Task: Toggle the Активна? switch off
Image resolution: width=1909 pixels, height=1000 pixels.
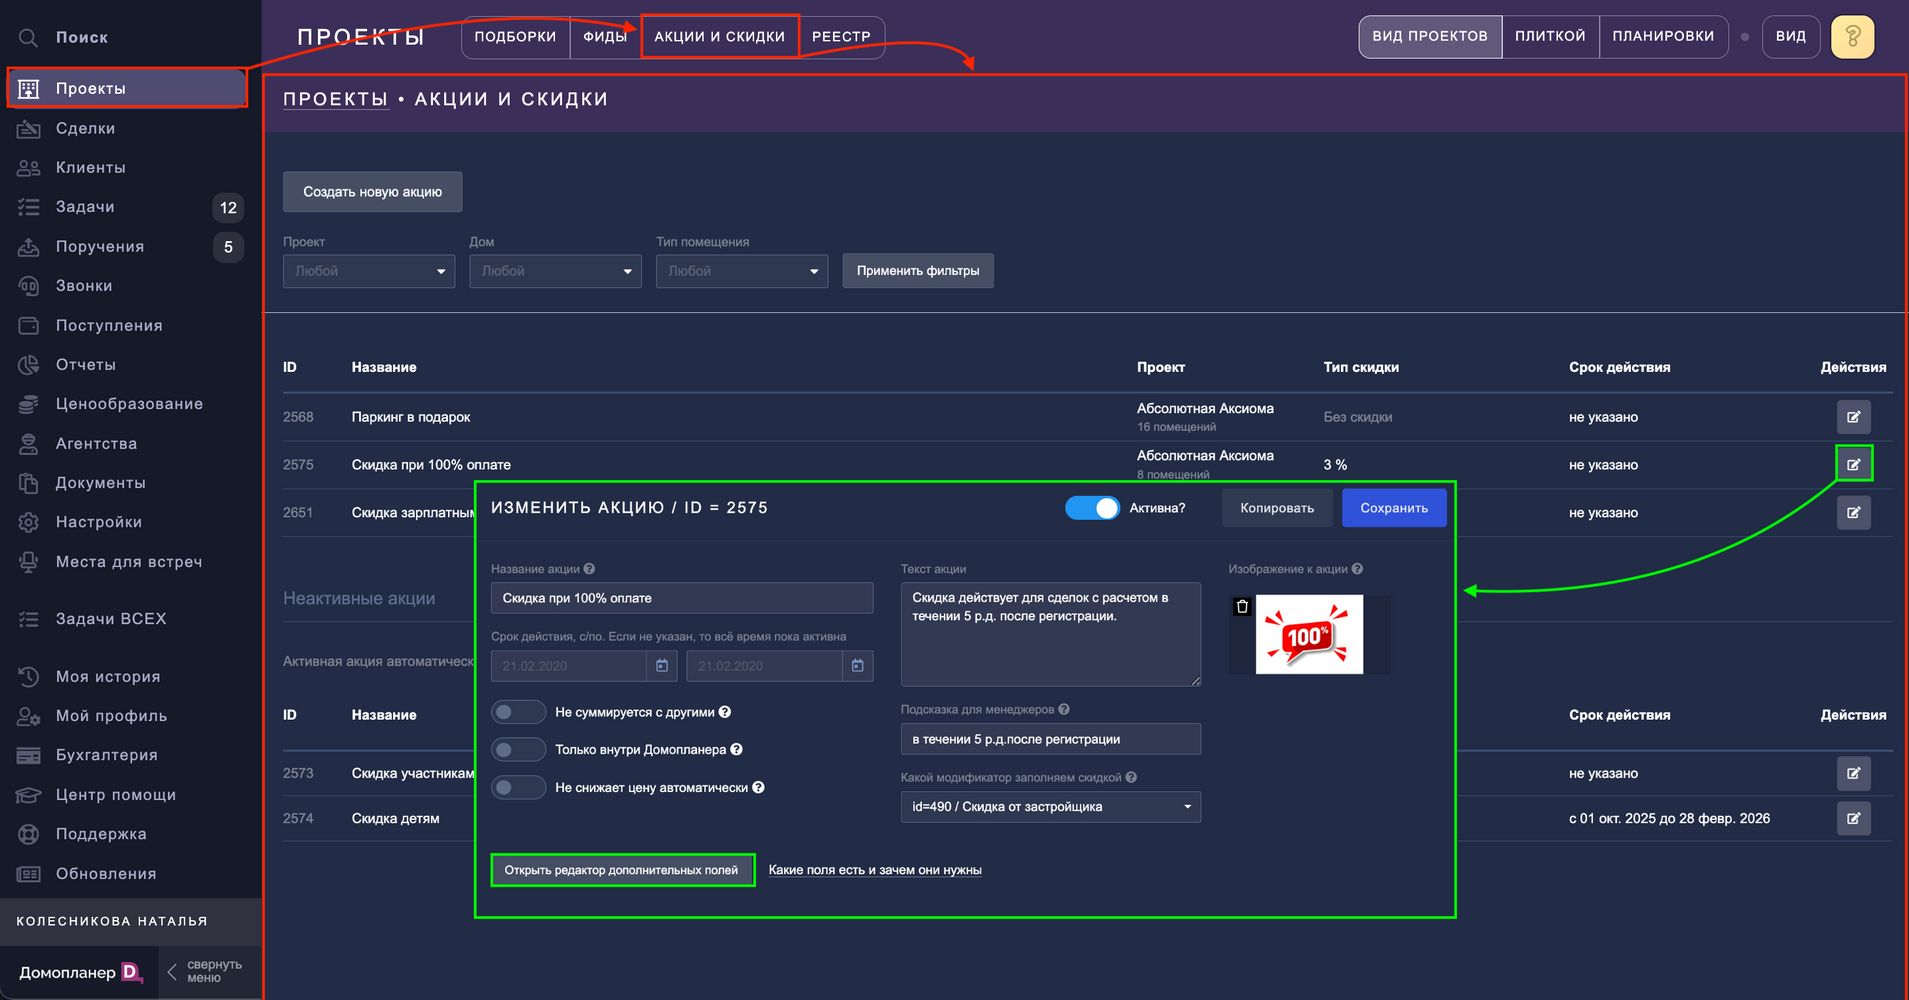Action: click(1092, 508)
